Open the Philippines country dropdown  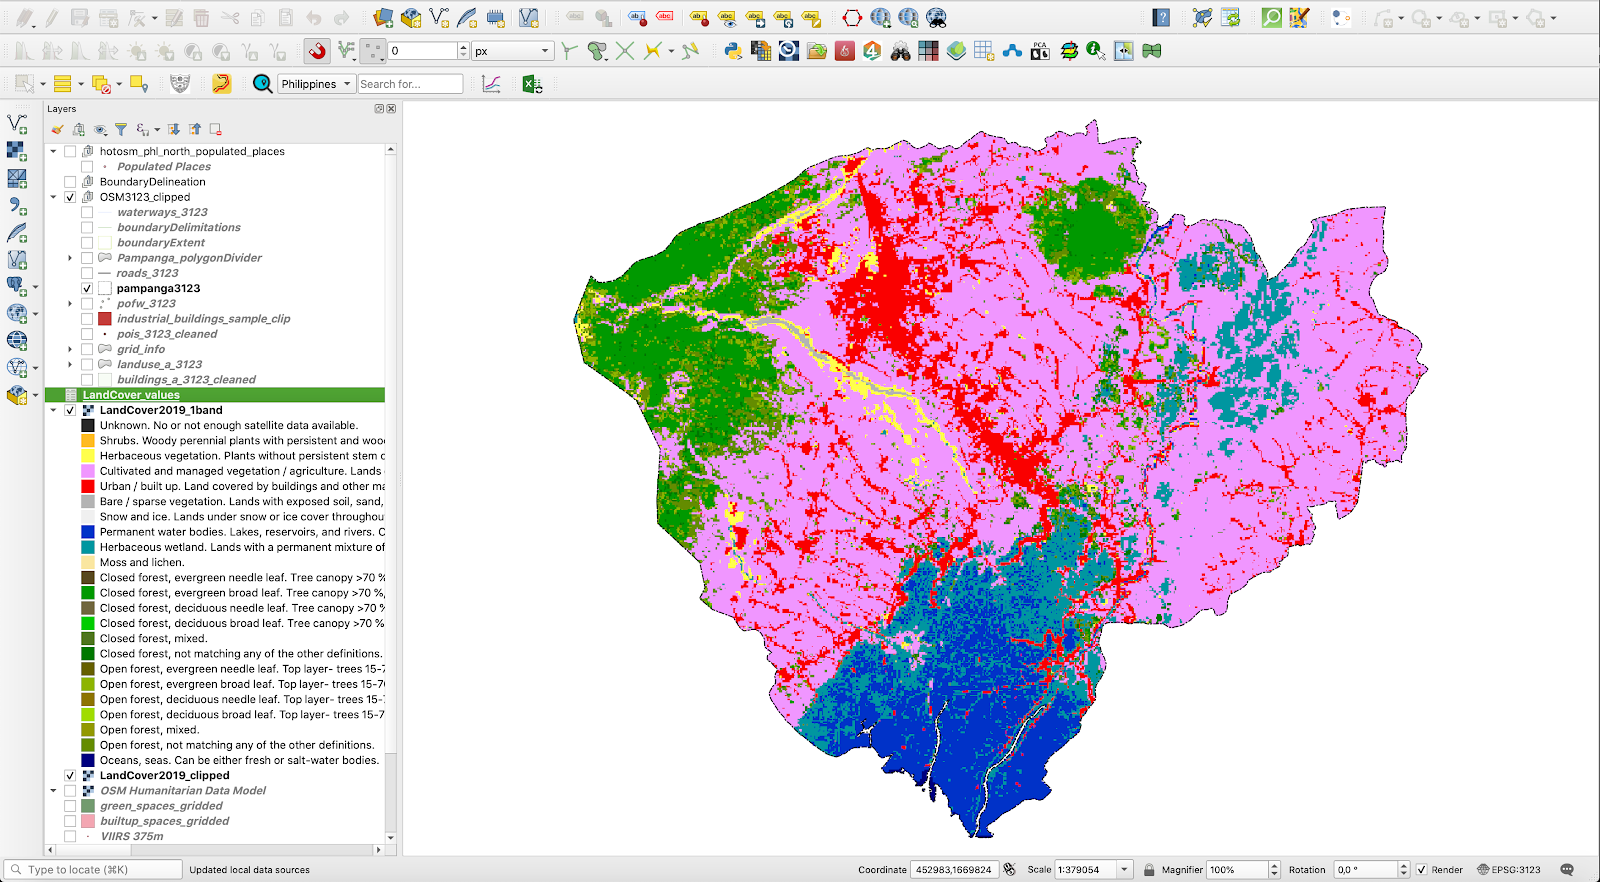coord(316,84)
